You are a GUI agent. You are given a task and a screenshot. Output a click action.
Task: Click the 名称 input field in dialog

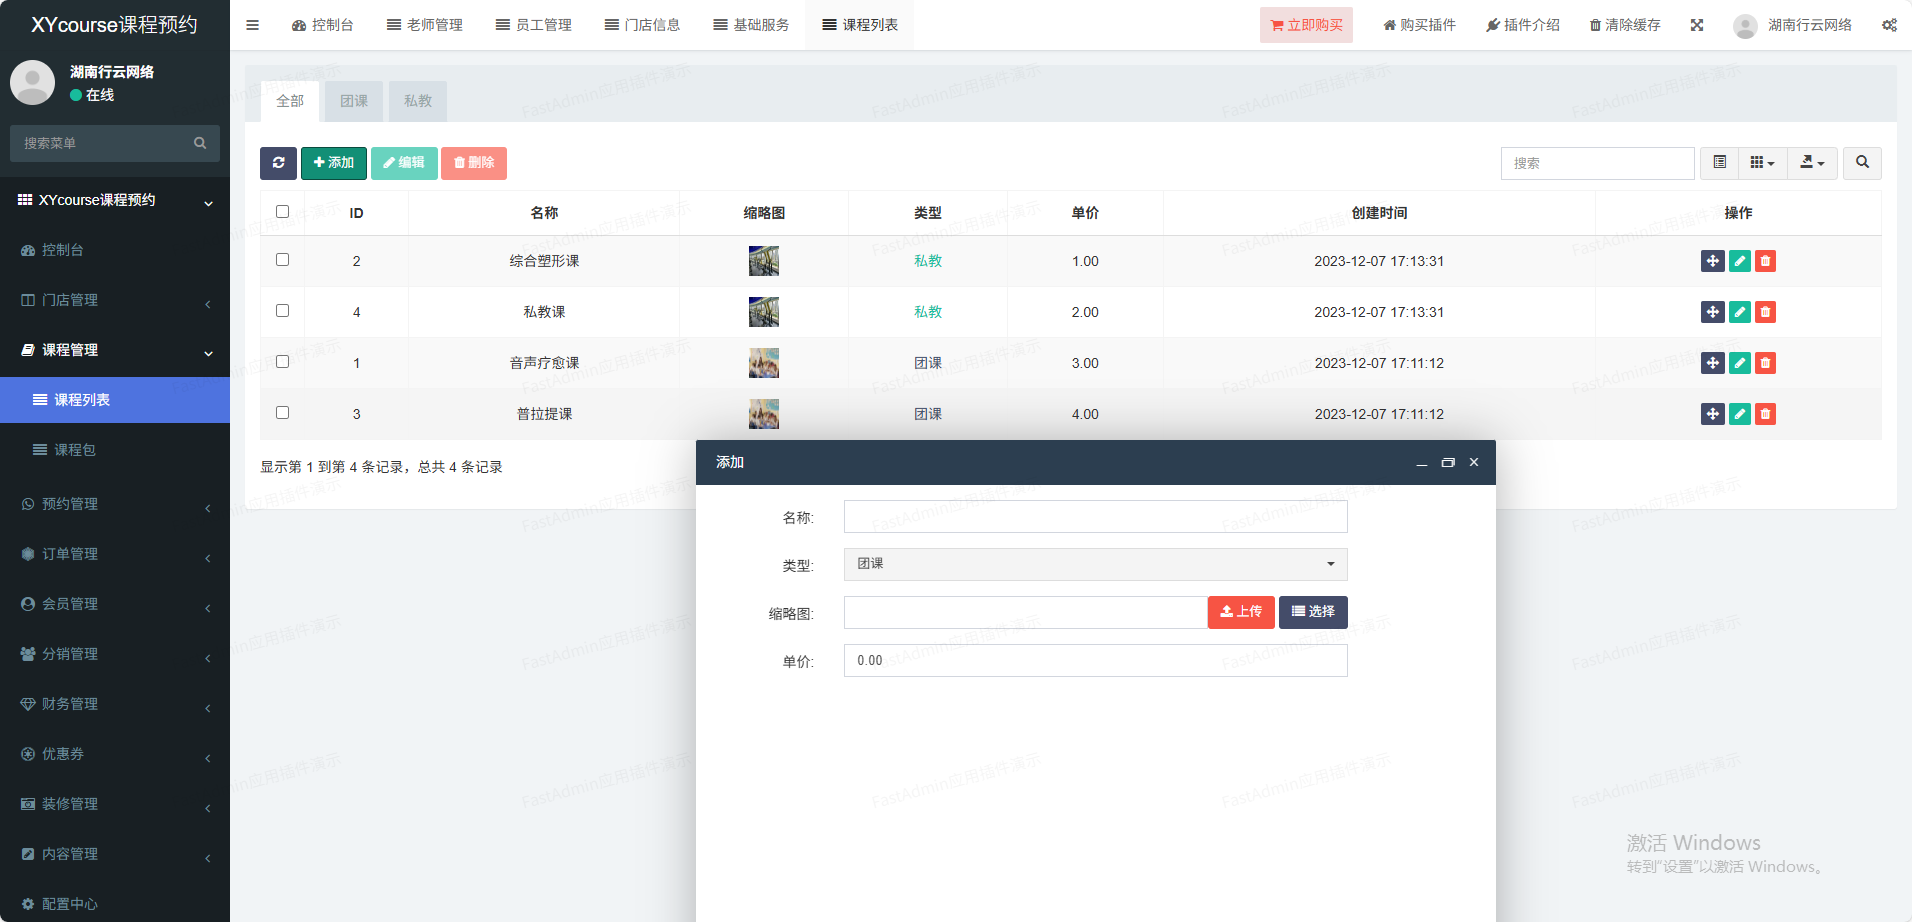coord(1095,517)
